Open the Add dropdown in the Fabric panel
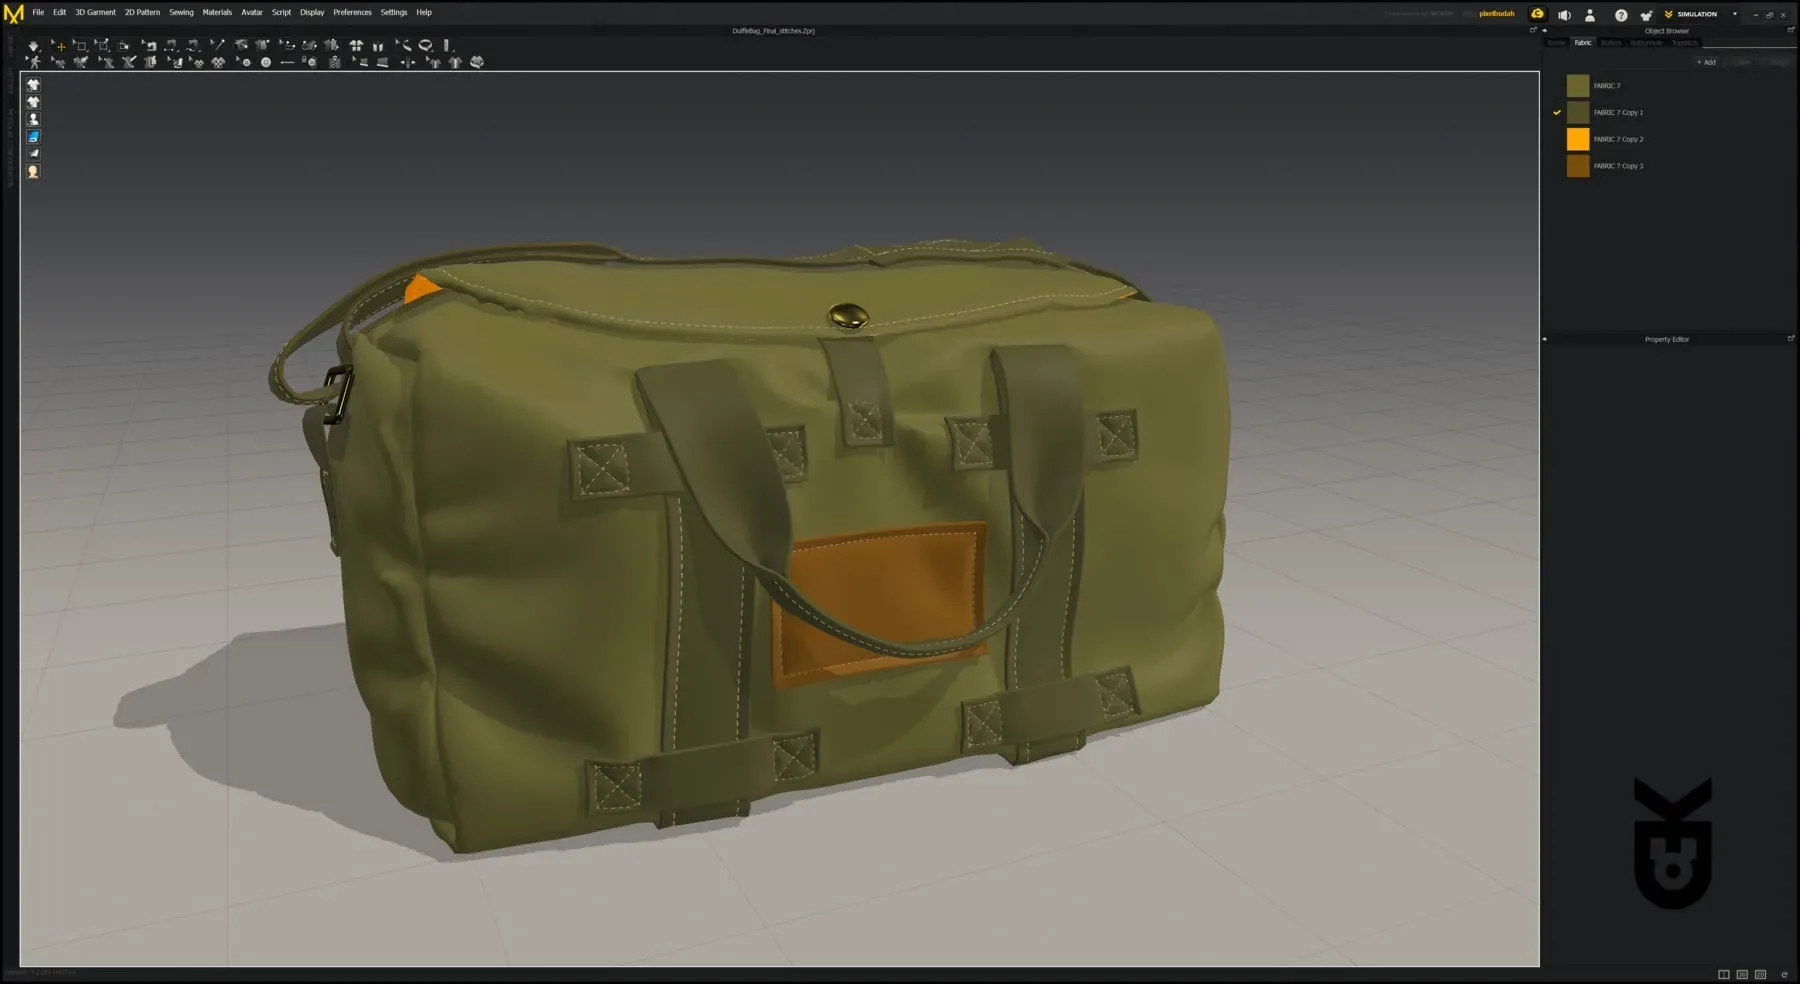 [1705, 62]
